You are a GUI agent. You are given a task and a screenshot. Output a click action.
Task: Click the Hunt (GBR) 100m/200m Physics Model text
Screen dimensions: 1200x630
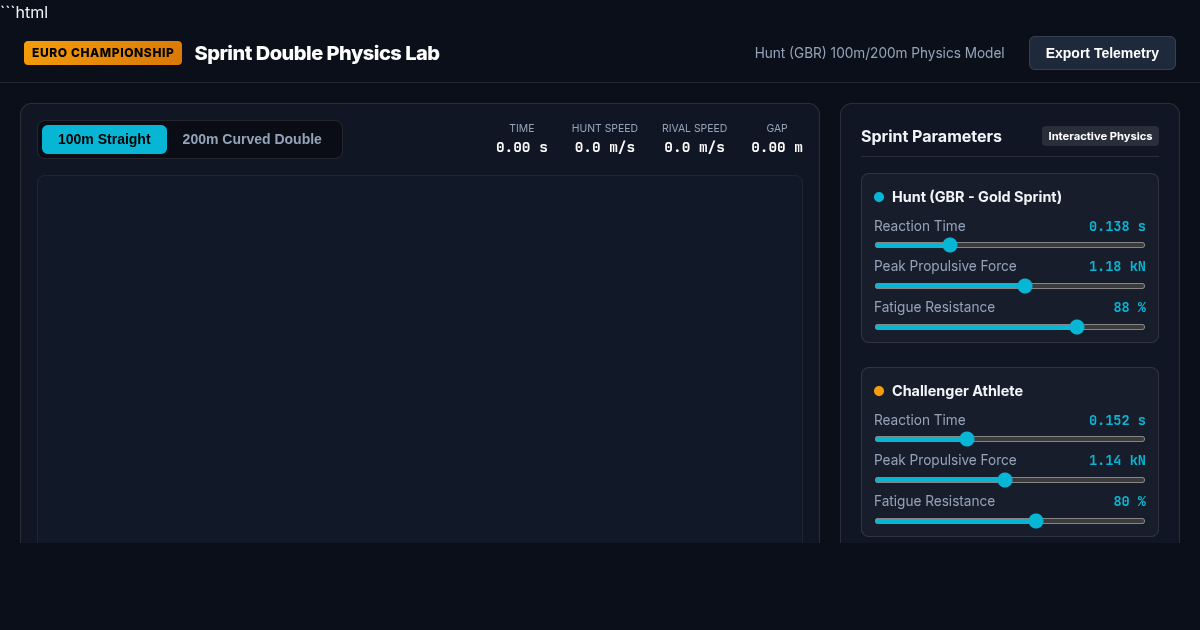[879, 53]
